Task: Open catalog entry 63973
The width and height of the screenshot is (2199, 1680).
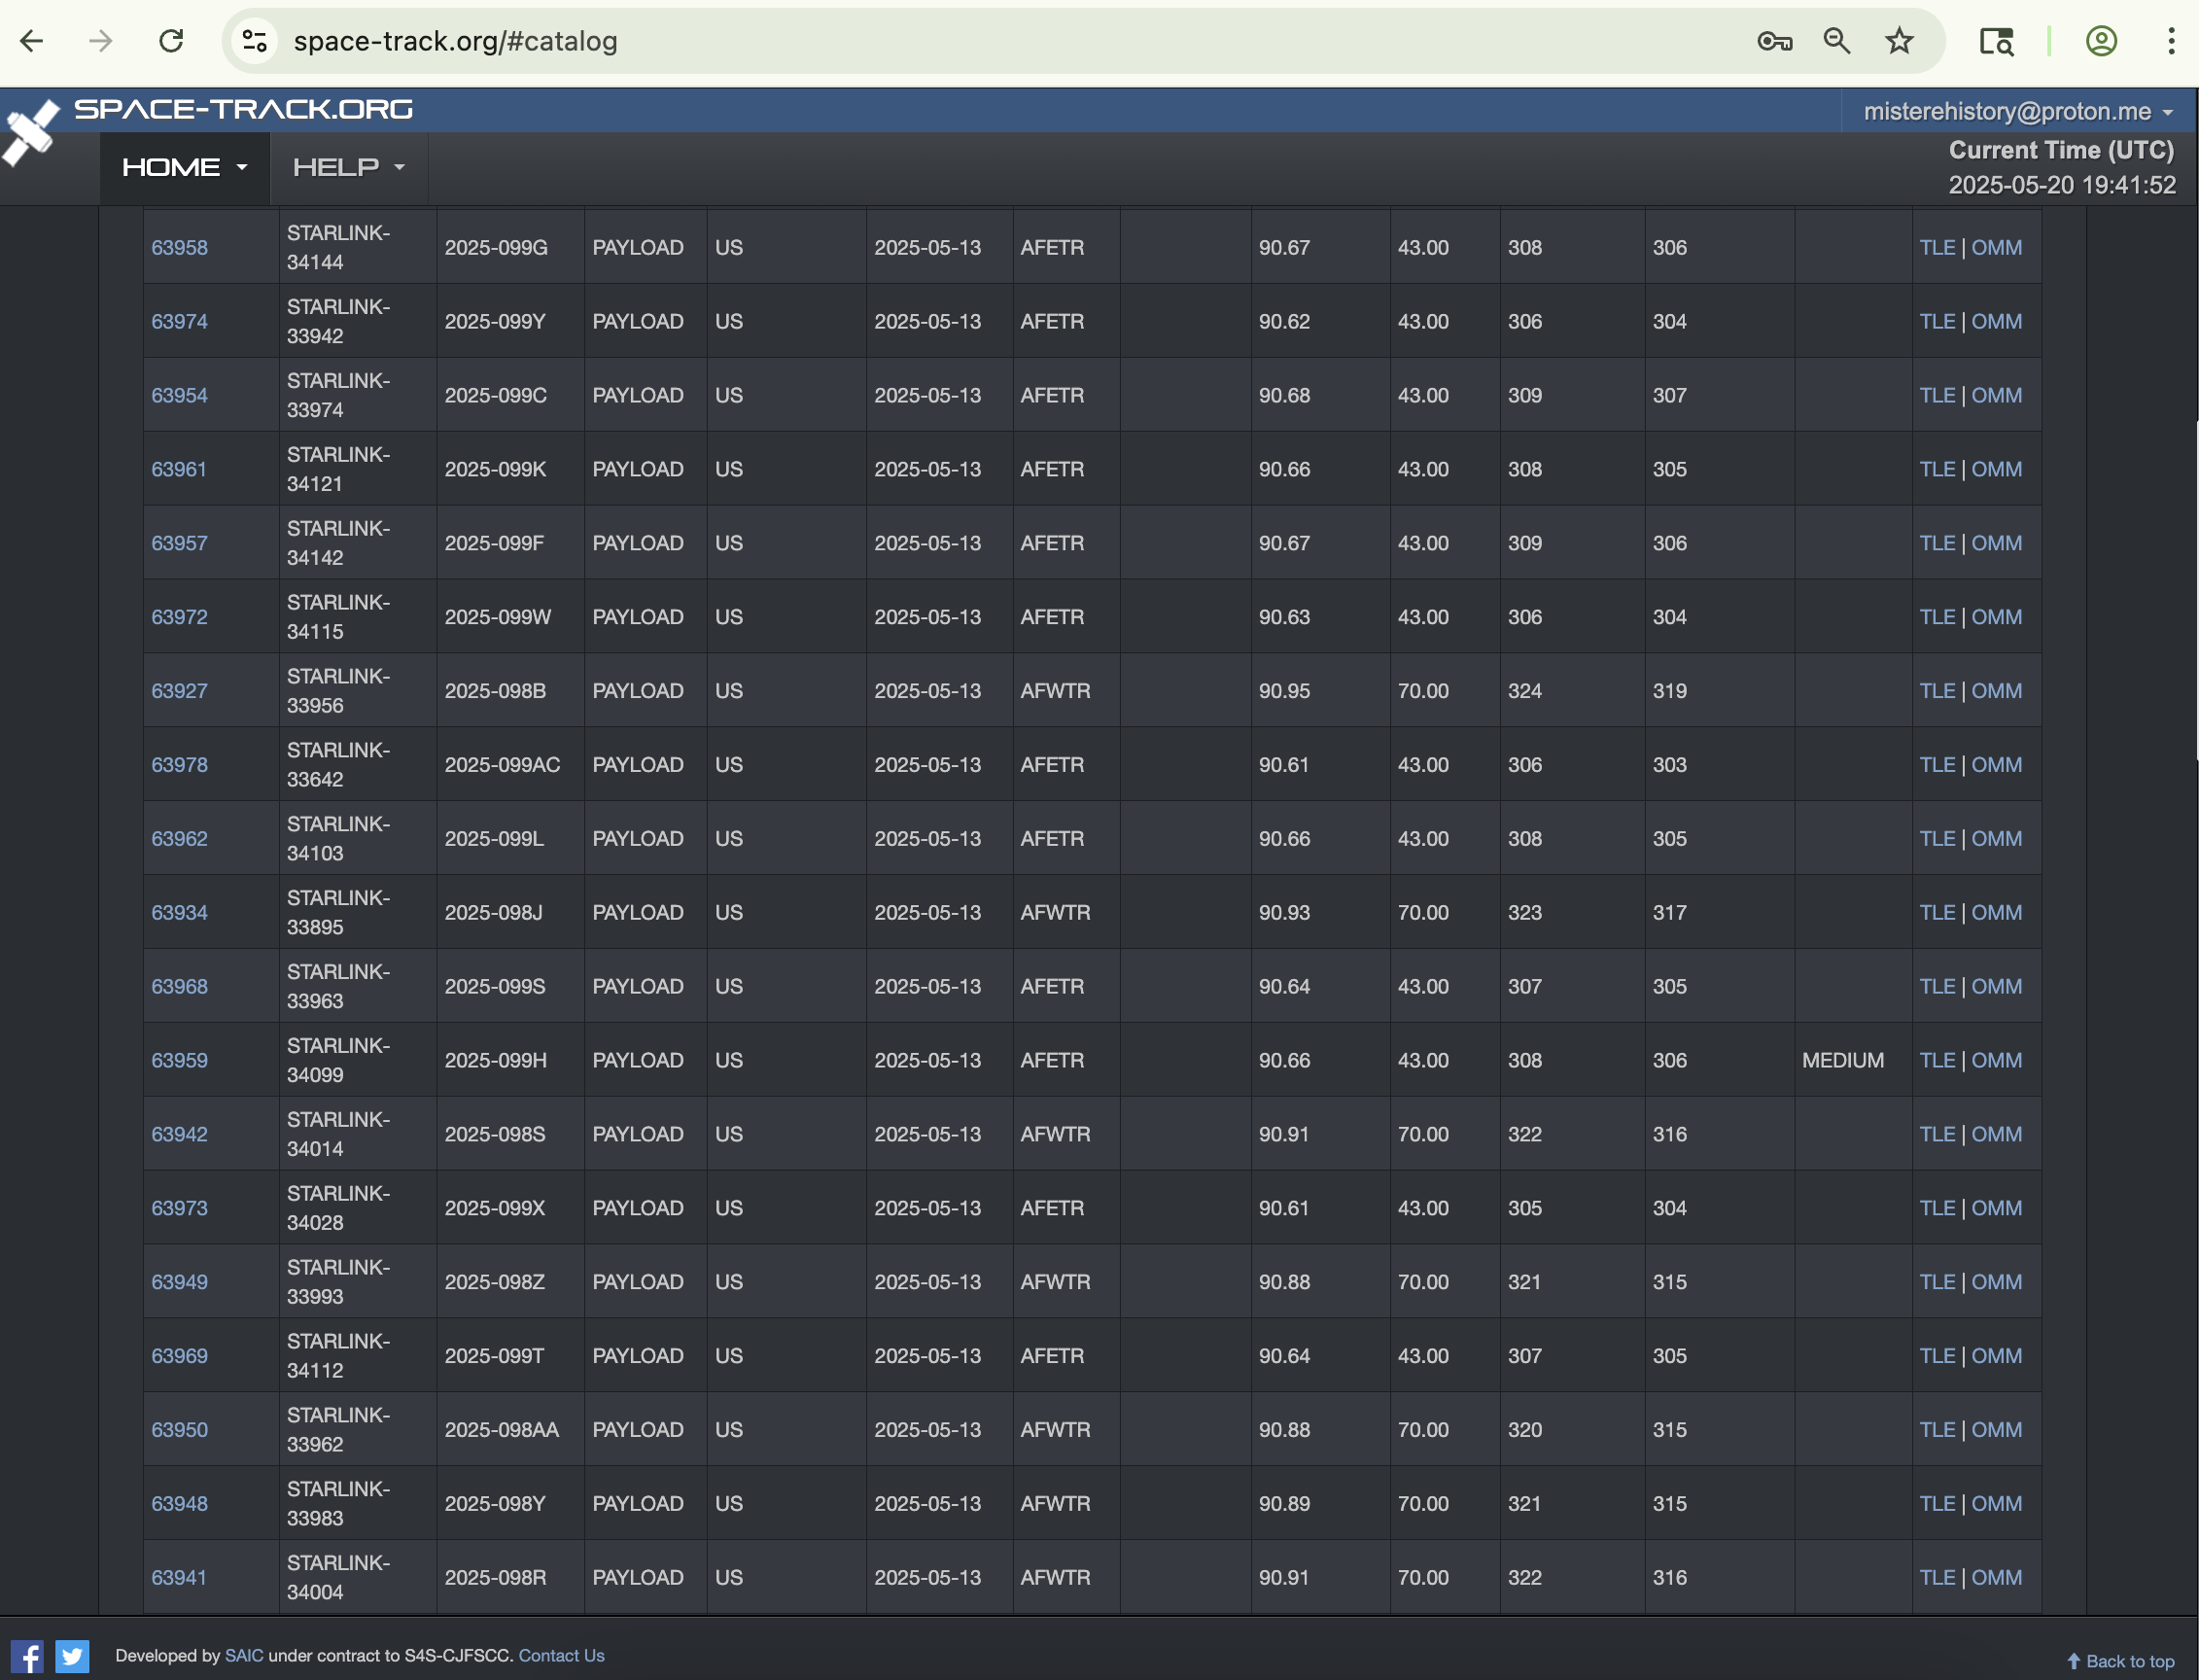Action: click(x=179, y=1210)
